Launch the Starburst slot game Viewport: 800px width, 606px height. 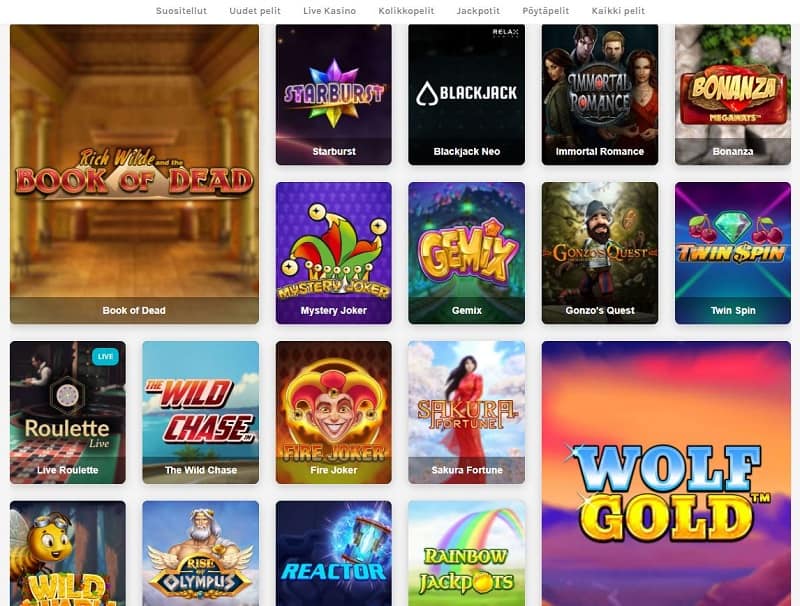(x=334, y=94)
